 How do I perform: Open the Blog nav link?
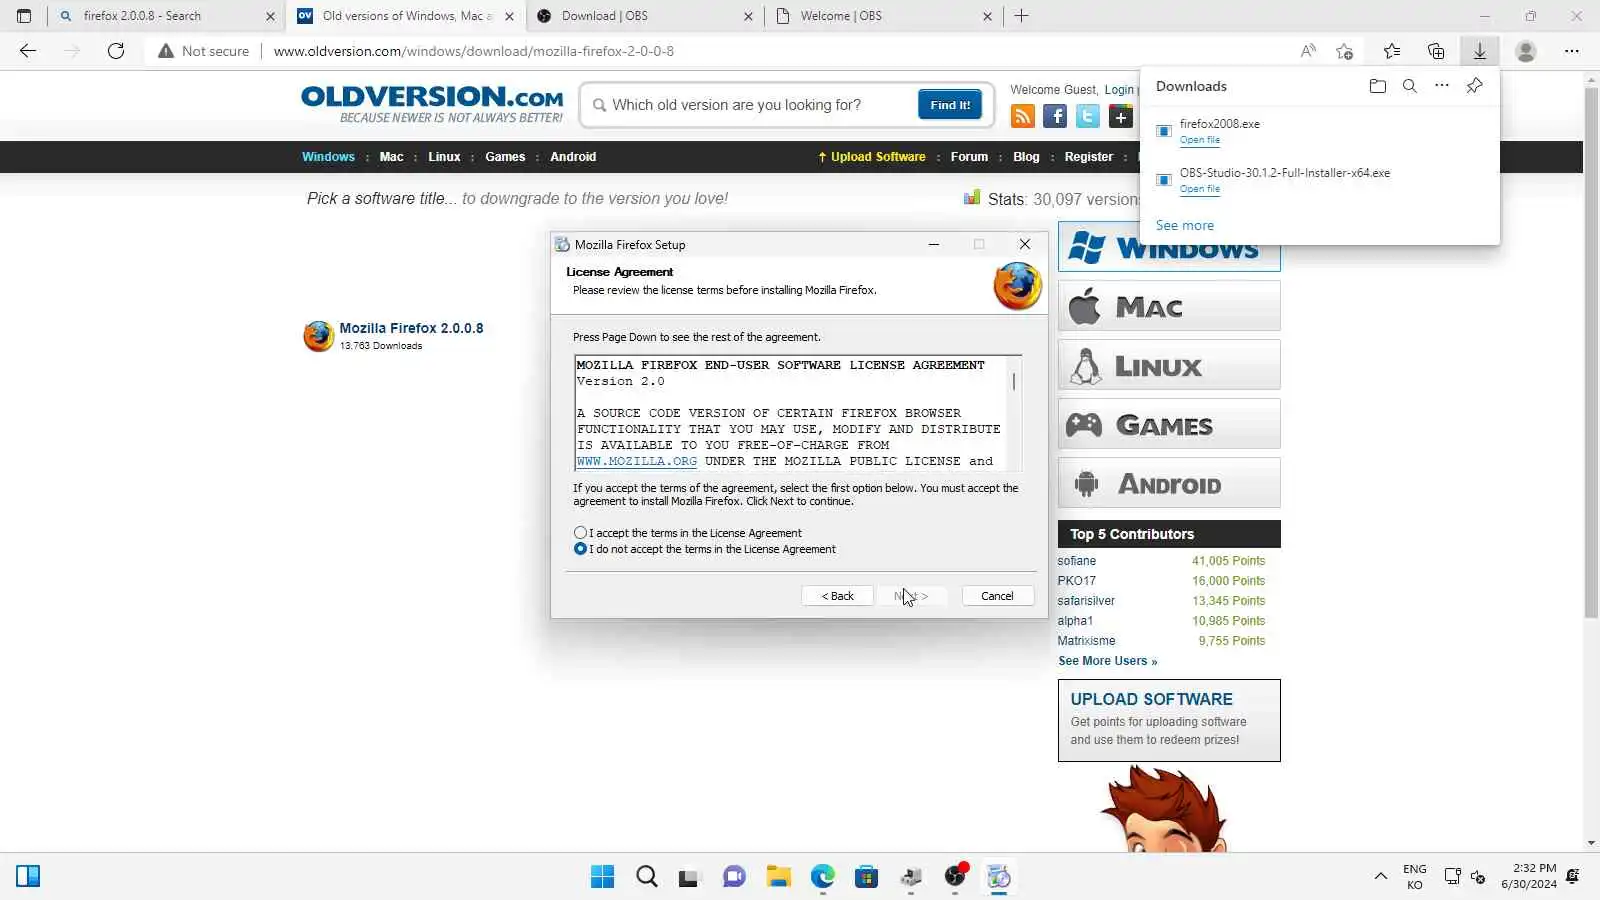click(1026, 157)
